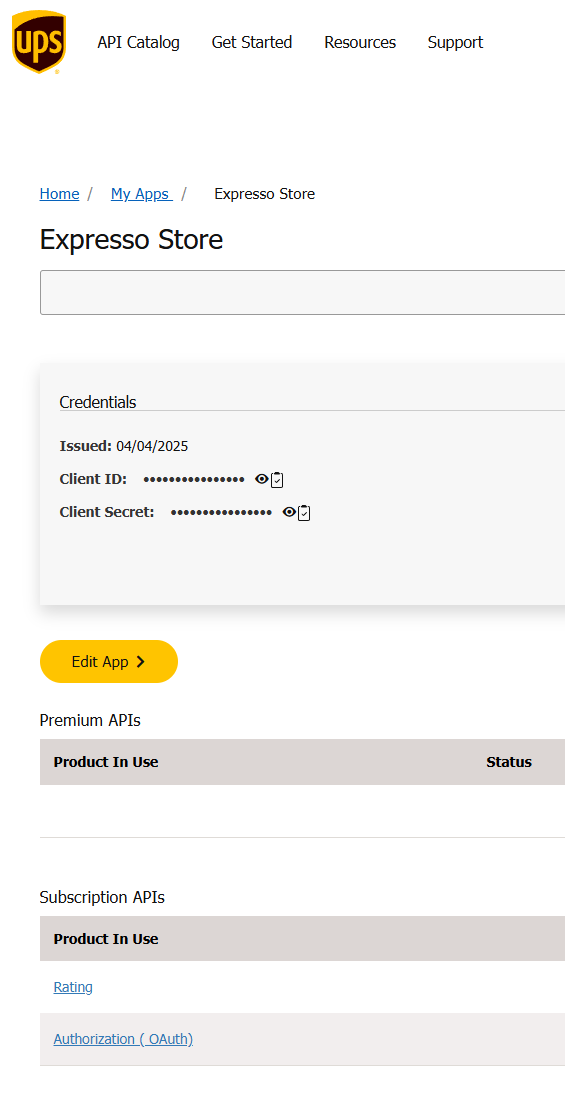
Task: Open the Get Started menu
Action: coord(252,43)
